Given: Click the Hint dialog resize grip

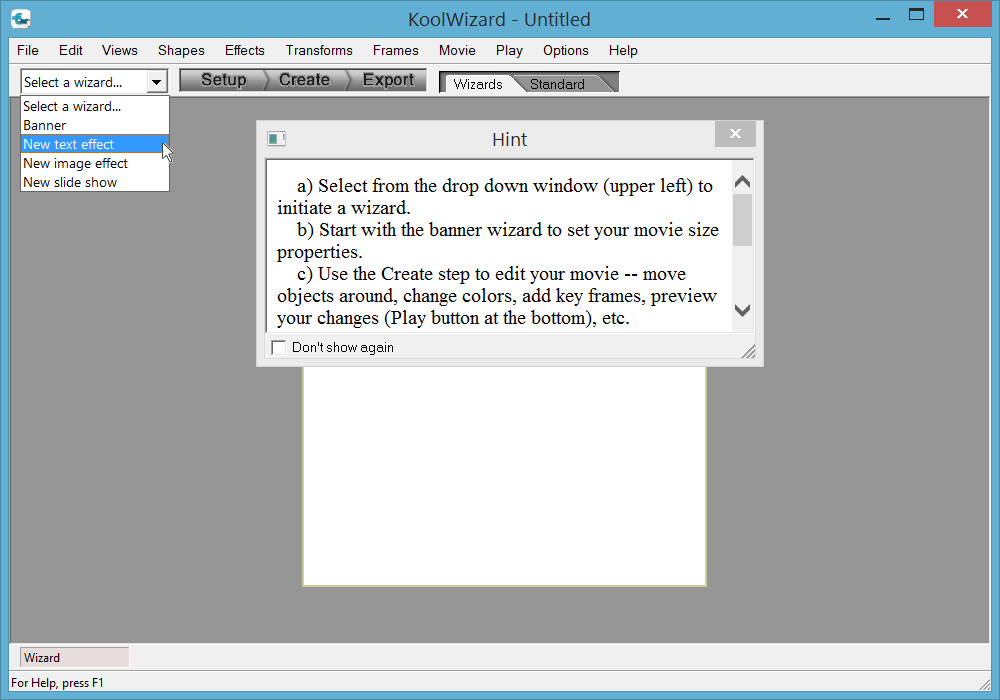Looking at the screenshot, I should 749,351.
